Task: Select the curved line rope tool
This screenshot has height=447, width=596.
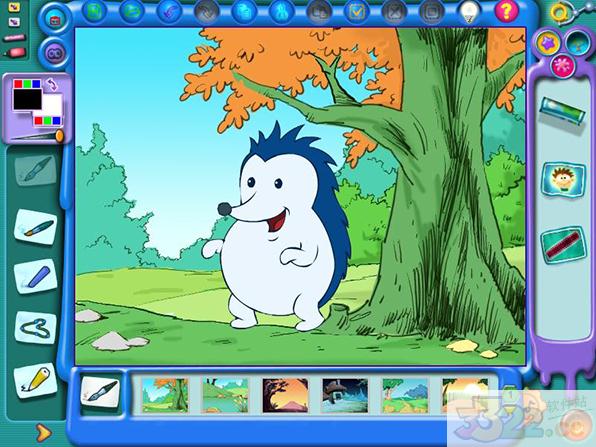Action: (x=36, y=328)
